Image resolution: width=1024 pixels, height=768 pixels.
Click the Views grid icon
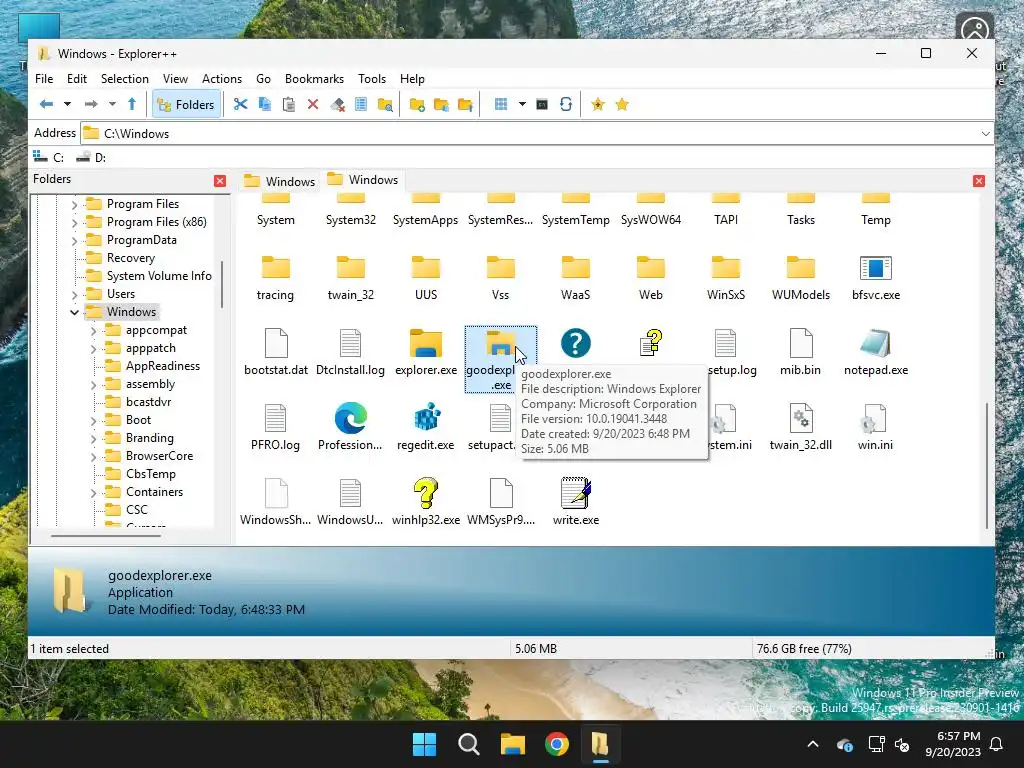(501, 104)
